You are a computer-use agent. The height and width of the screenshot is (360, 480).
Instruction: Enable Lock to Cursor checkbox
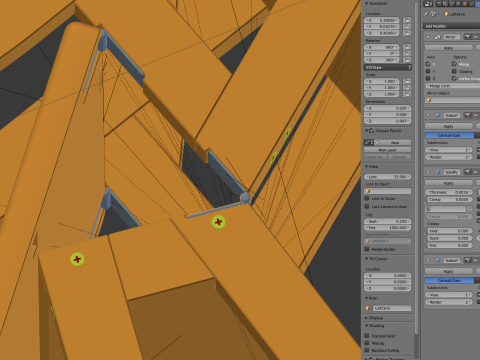pos(367,198)
